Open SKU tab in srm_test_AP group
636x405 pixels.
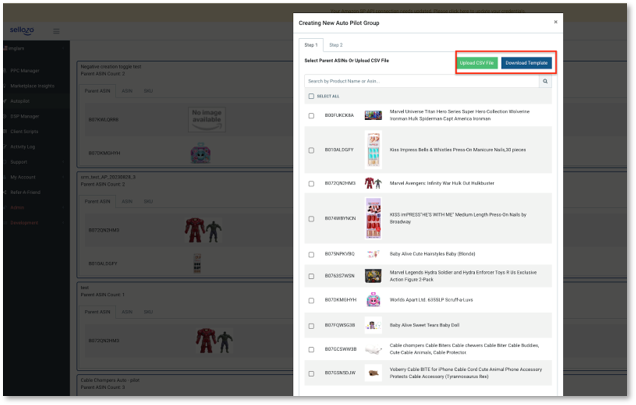coord(148,201)
